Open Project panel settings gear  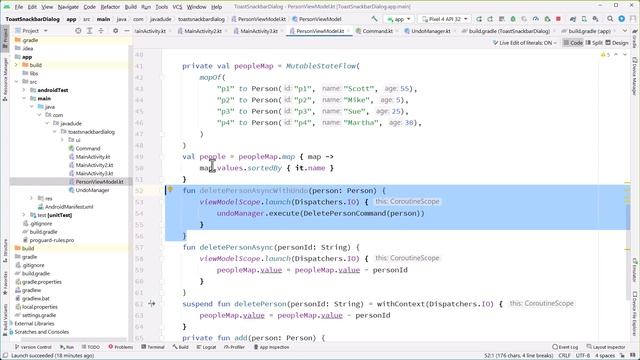point(116,31)
